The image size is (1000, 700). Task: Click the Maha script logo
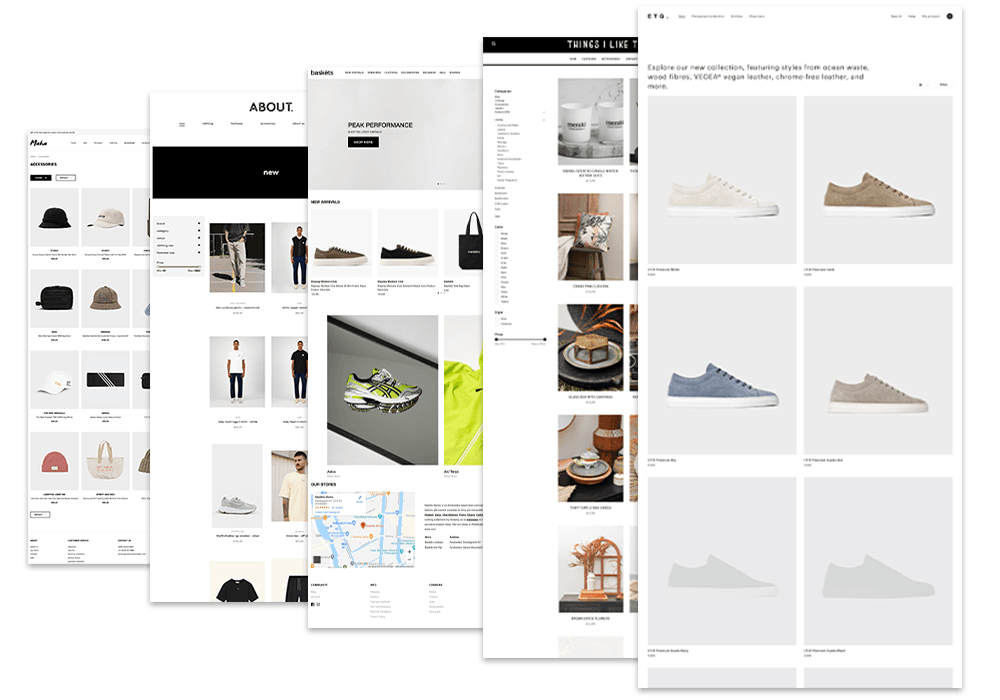[x=38, y=143]
